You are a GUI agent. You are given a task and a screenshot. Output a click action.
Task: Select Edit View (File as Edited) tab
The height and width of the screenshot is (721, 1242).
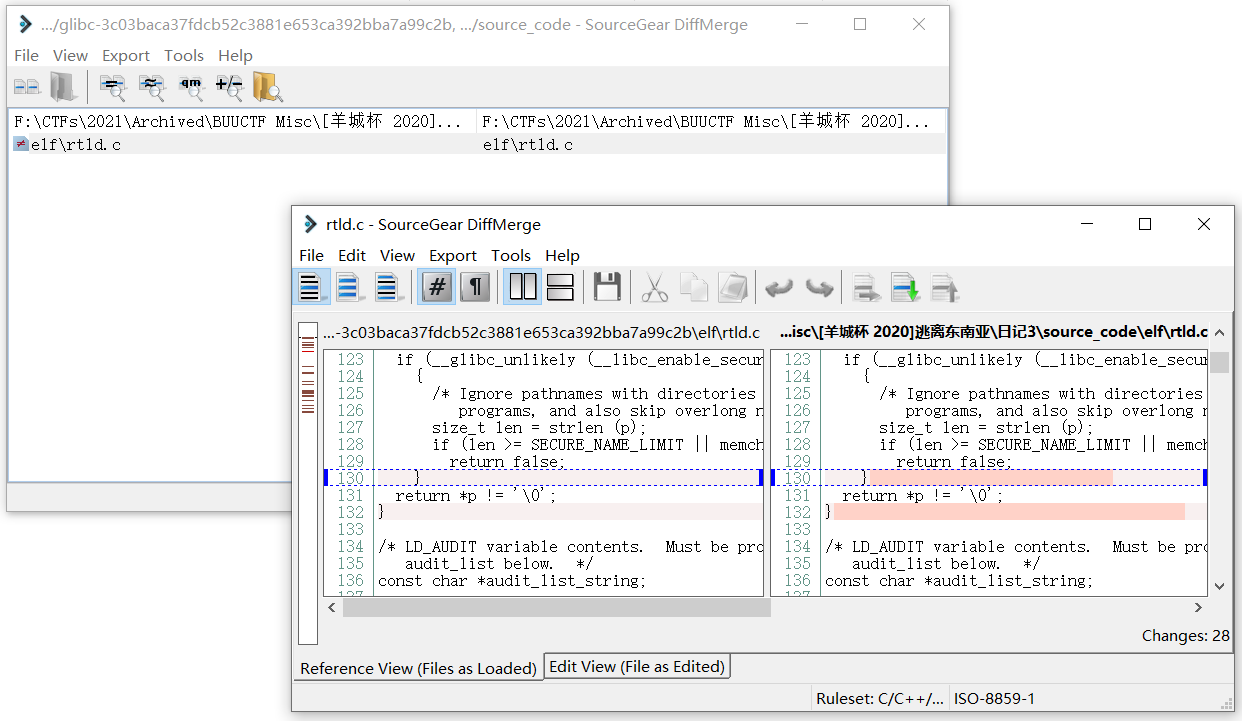click(x=637, y=666)
